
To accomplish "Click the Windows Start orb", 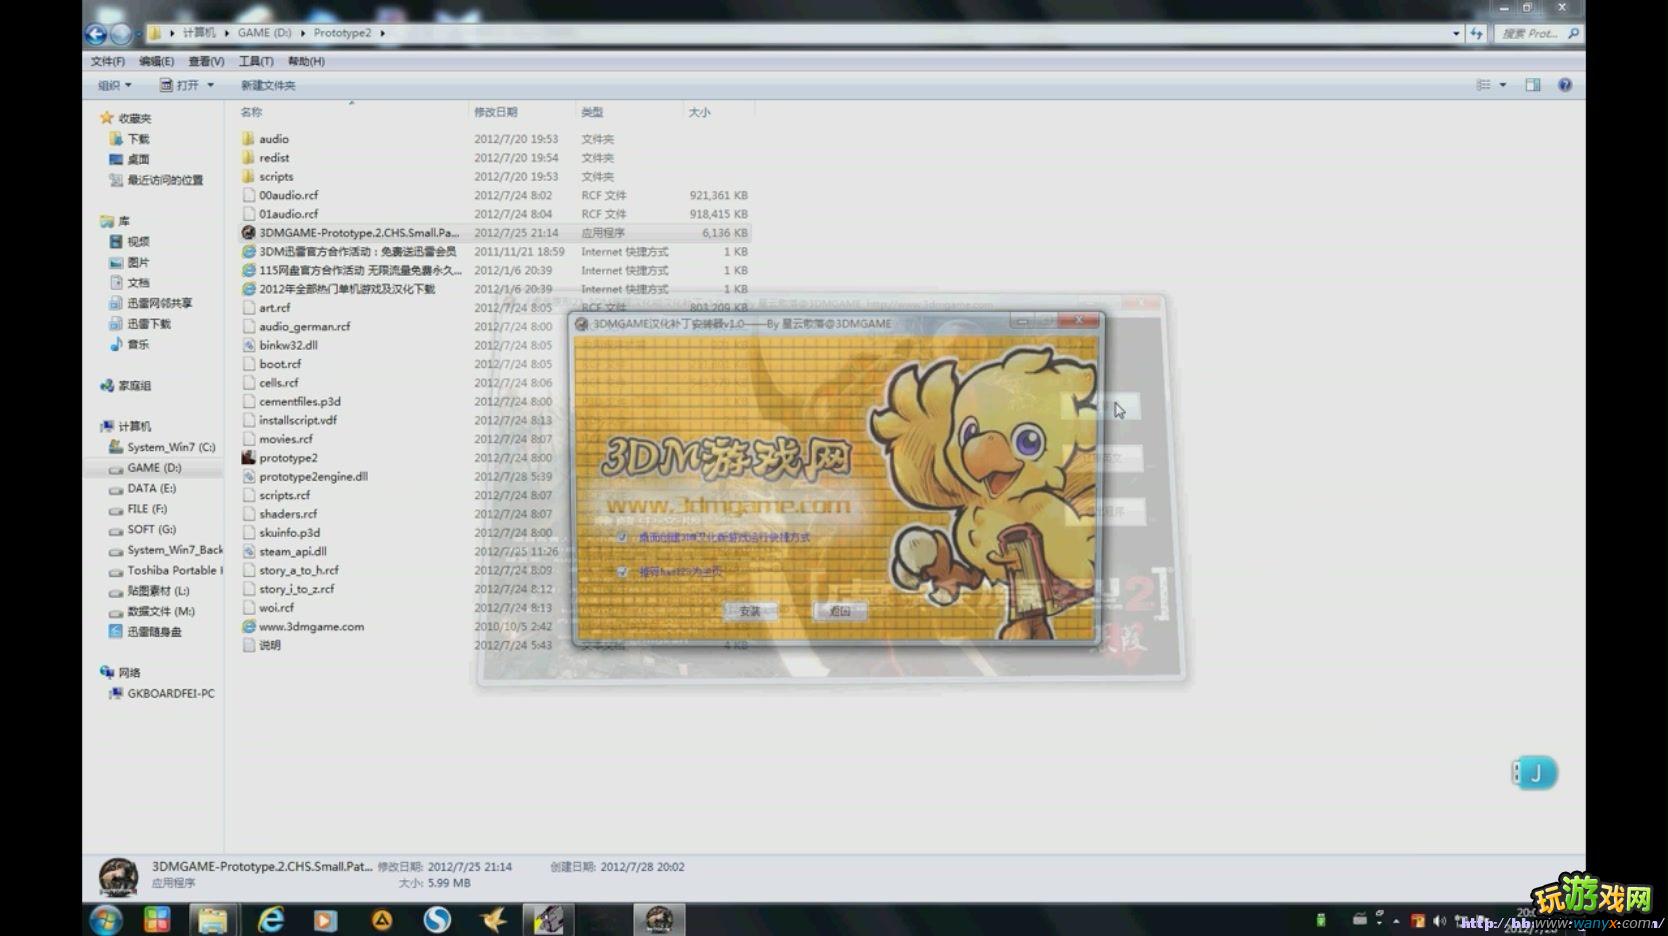I will (105, 920).
